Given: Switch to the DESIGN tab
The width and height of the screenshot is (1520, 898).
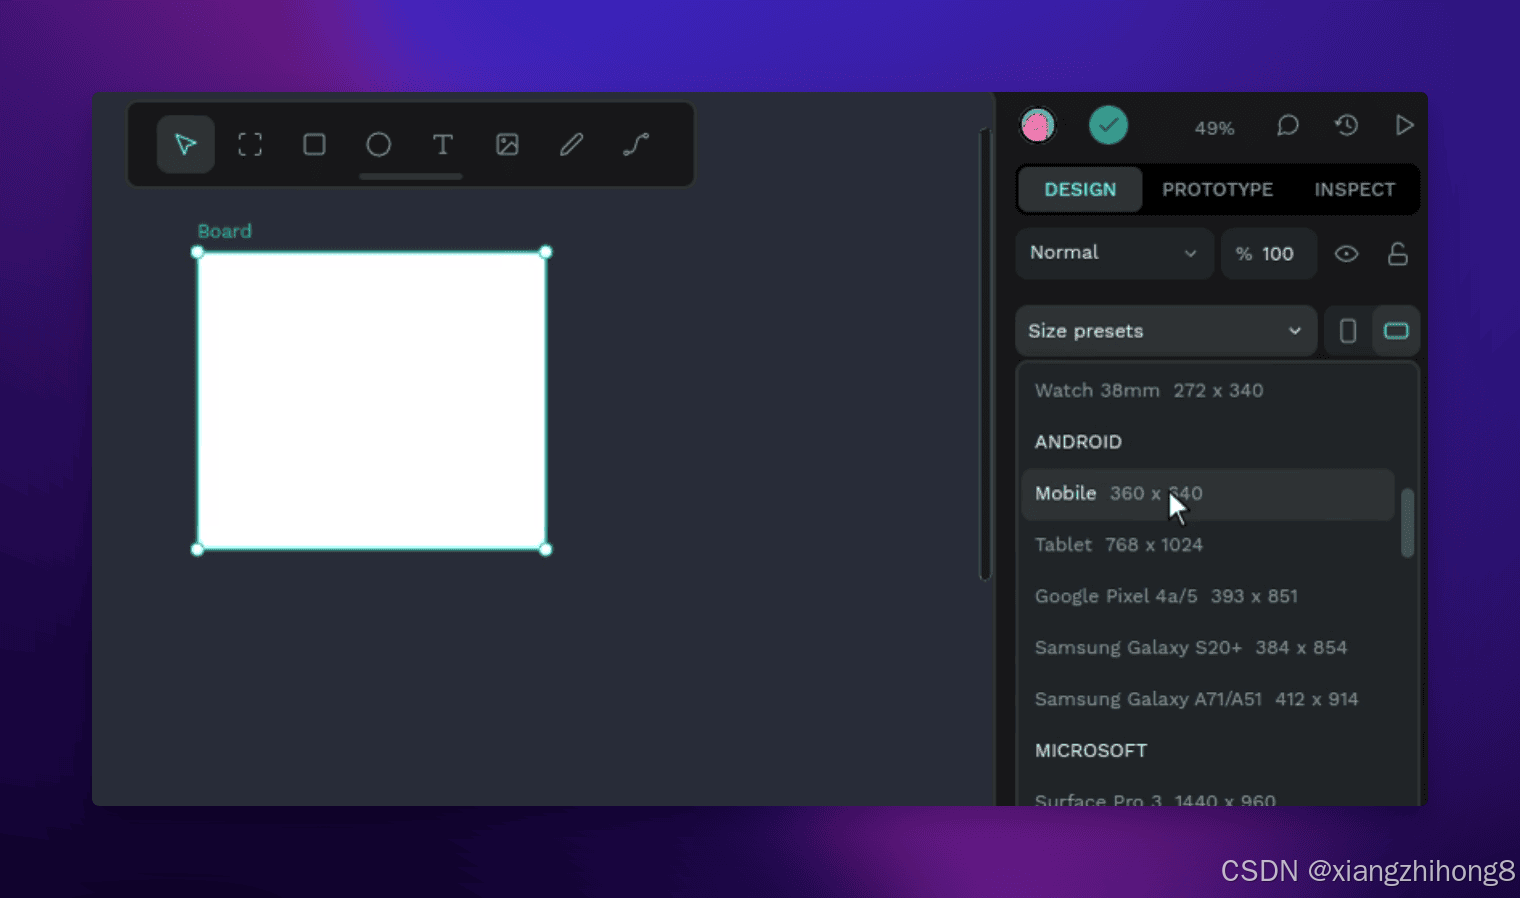Looking at the screenshot, I should [1080, 190].
